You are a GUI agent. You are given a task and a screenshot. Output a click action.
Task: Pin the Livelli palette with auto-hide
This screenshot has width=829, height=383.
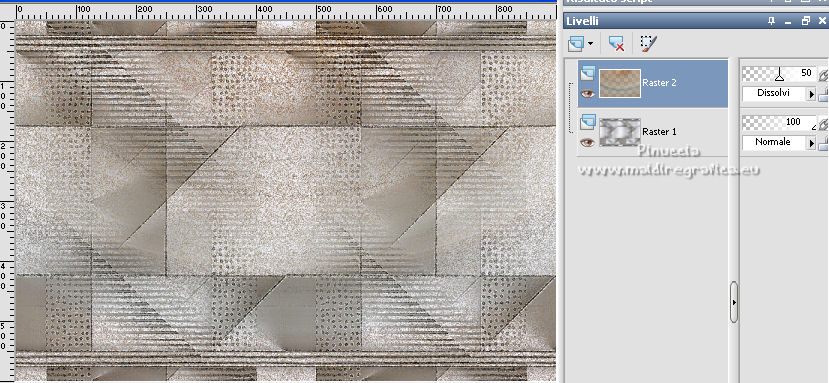[771, 21]
